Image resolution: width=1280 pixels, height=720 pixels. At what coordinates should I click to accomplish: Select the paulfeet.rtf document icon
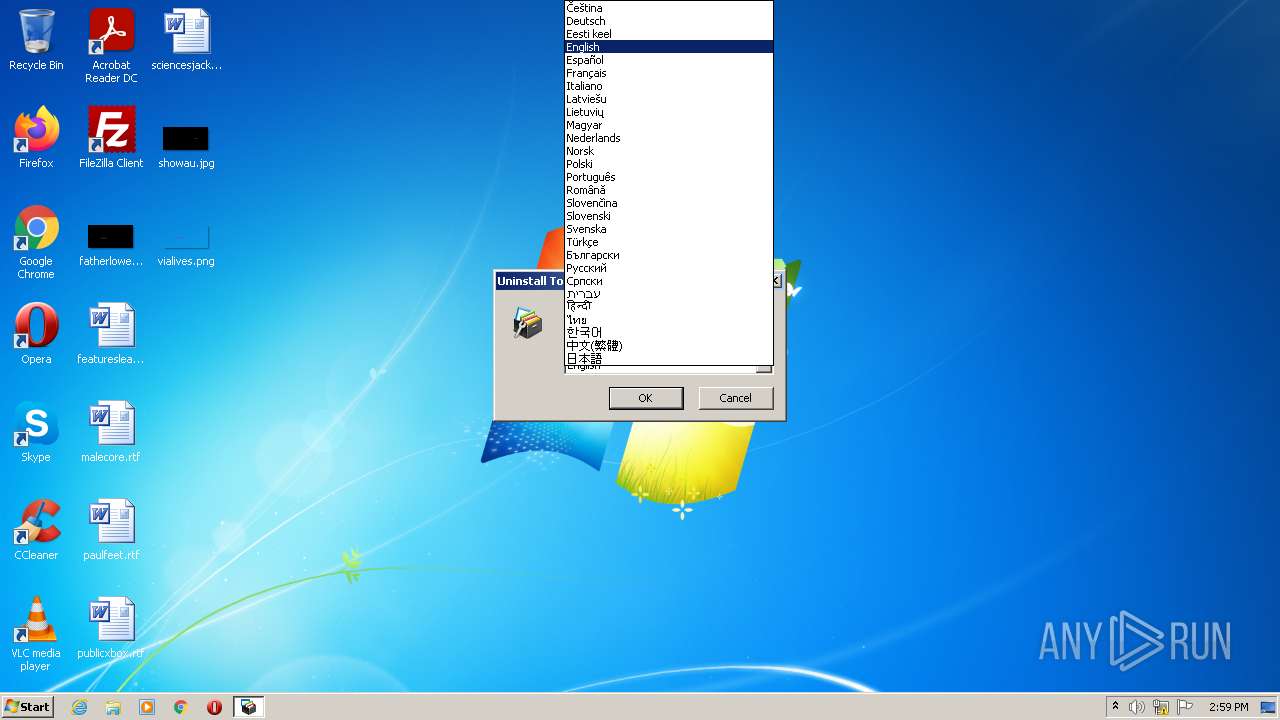tap(111, 529)
